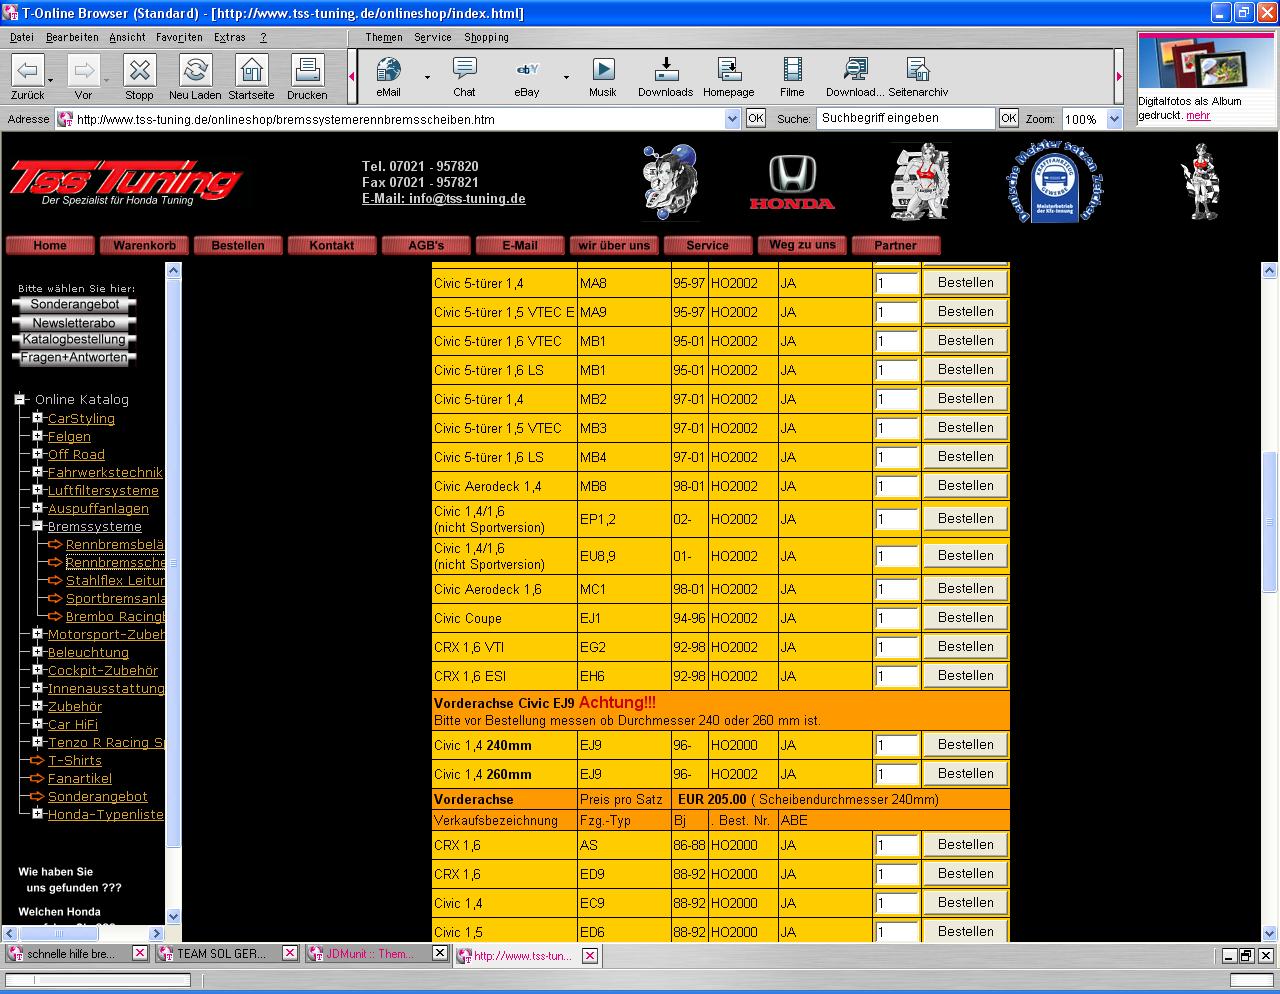Open the eMail globe icon
1280x994 pixels.
pos(388,69)
